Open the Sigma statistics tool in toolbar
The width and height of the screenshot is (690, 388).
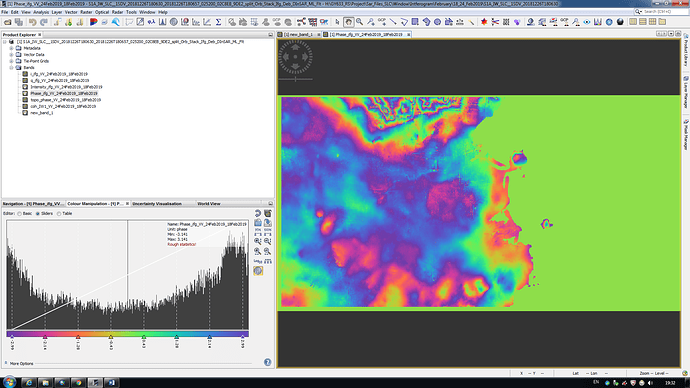click(218, 22)
